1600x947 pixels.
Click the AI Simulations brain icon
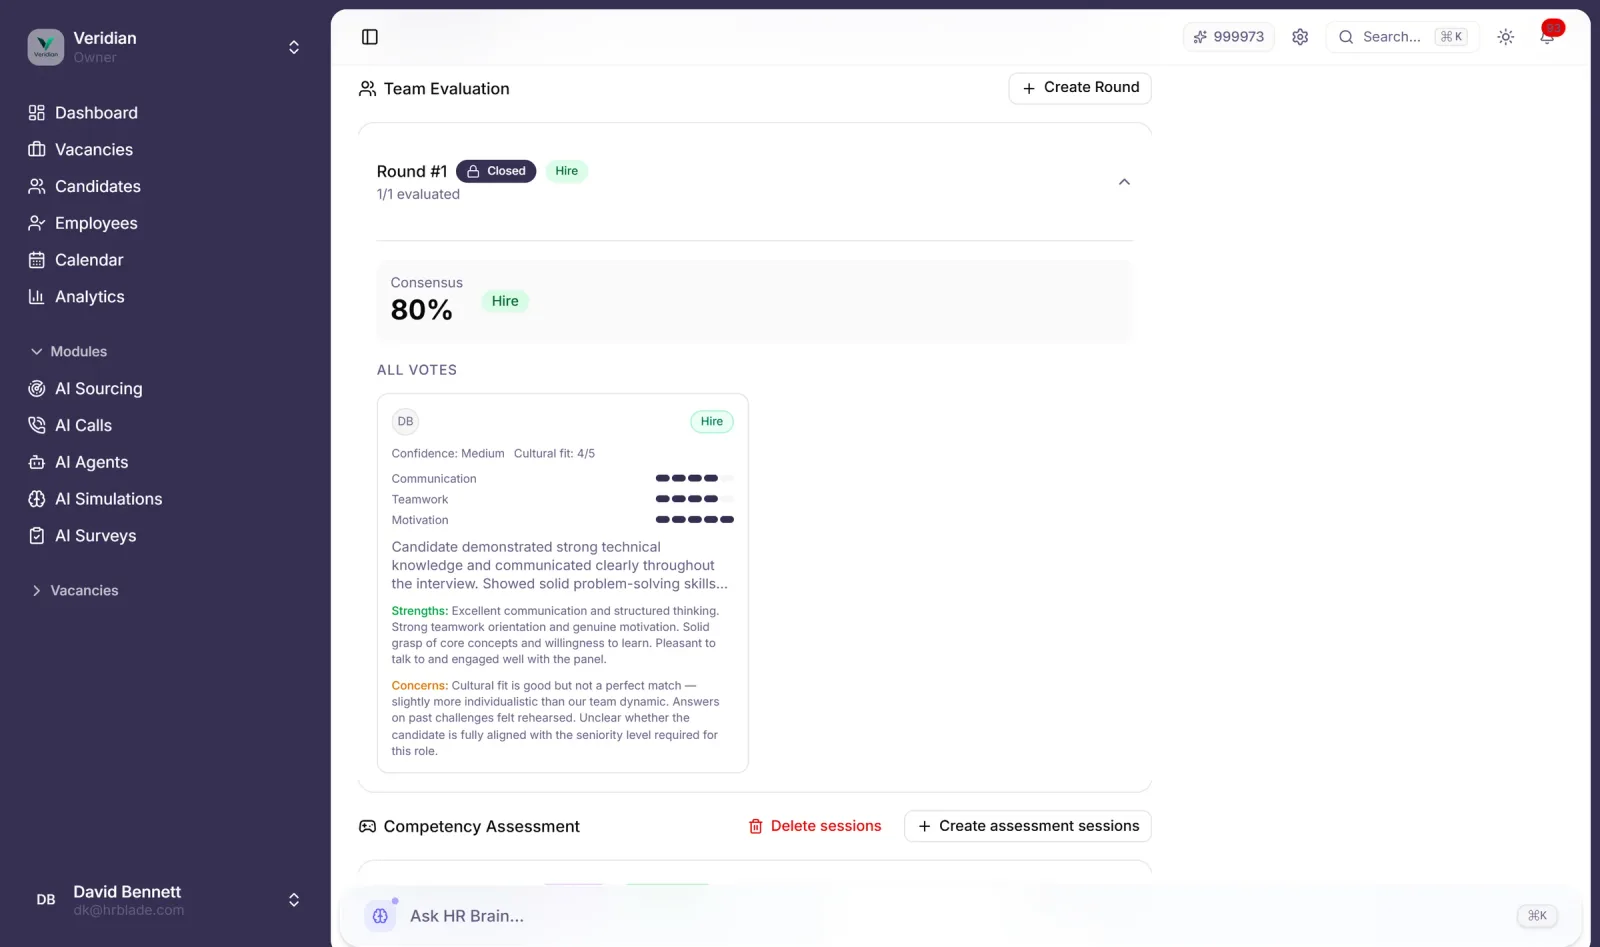point(37,499)
